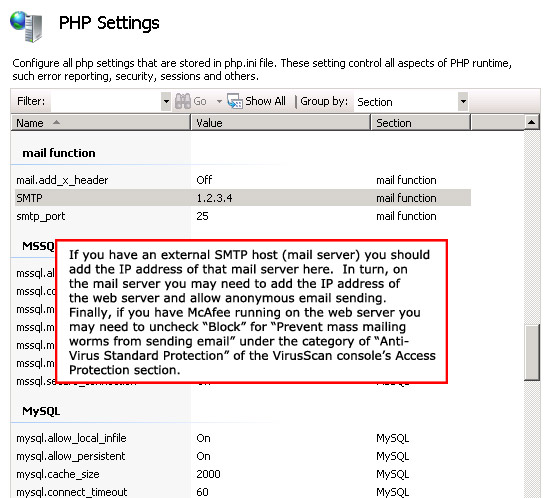The height and width of the screenshot is (498, 551).
Task: Click the Show All filter icon
Action: tap(235, 101)
